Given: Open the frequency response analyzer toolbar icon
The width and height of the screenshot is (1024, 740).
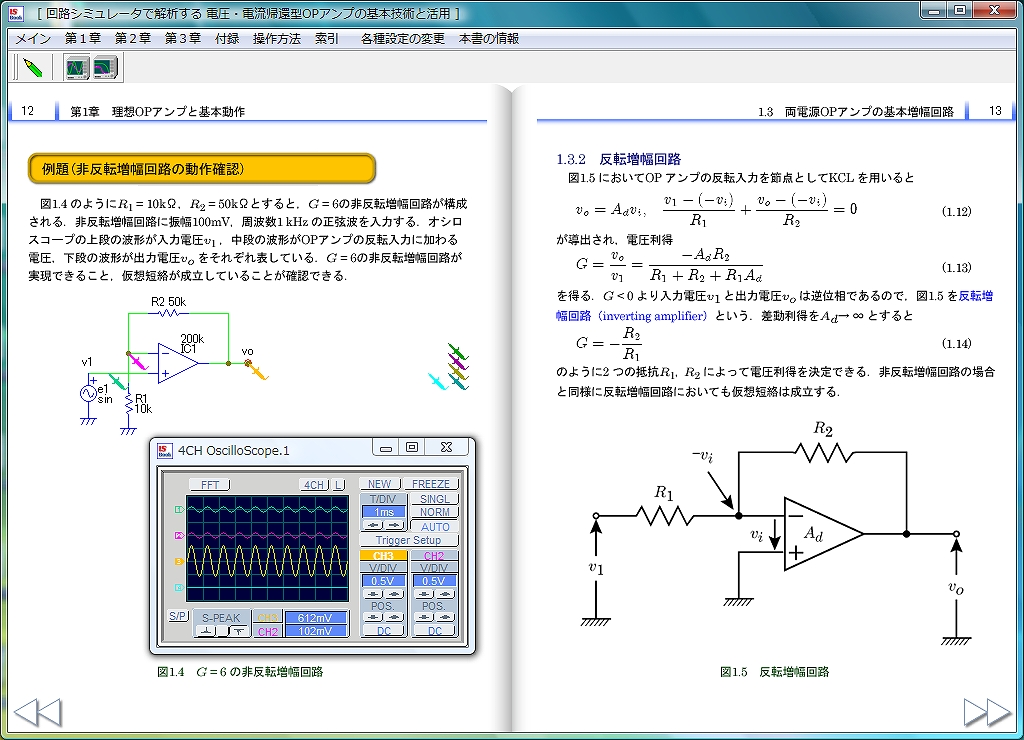Looking at the screenshot, I should click(x=104, y=67).
